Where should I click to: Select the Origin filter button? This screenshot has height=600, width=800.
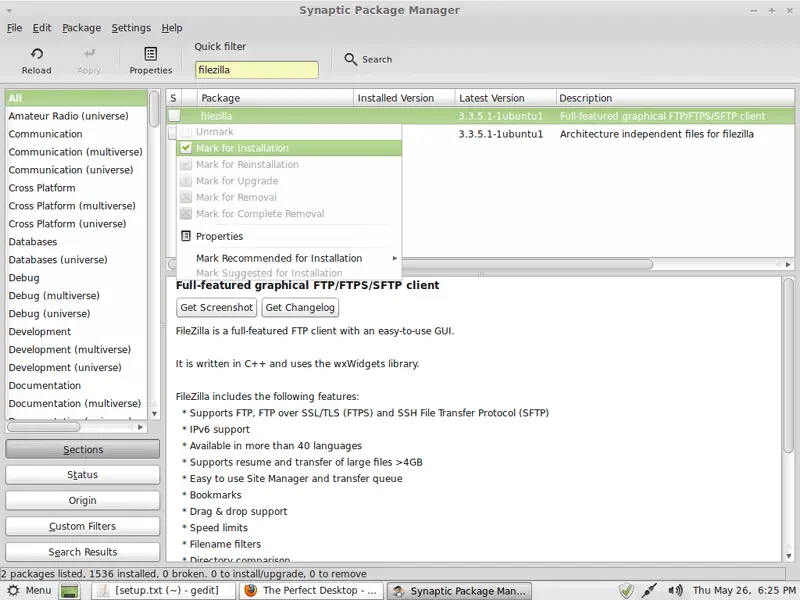[x=83, y=501]
